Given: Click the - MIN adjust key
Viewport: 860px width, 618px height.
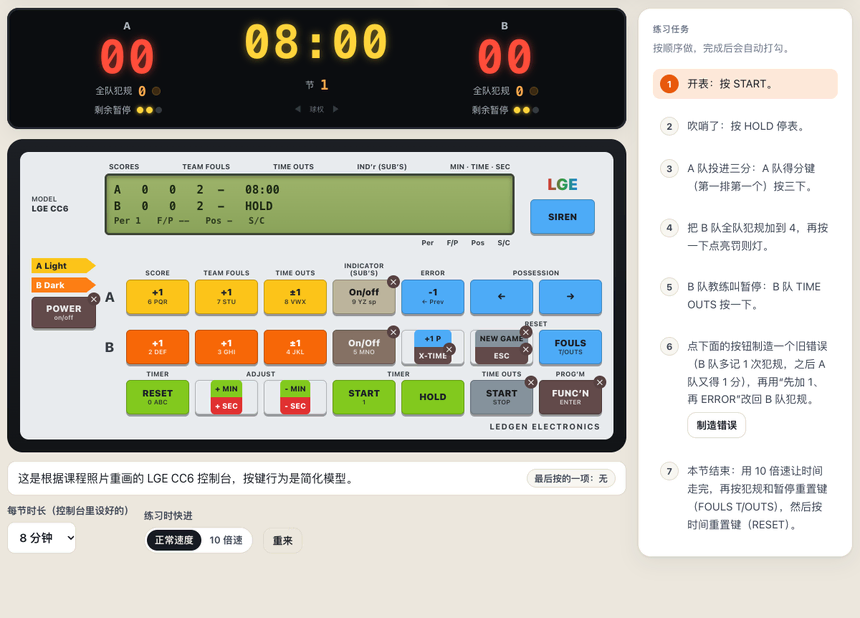Looking at the screenshot, I should (x=295, y=389).
